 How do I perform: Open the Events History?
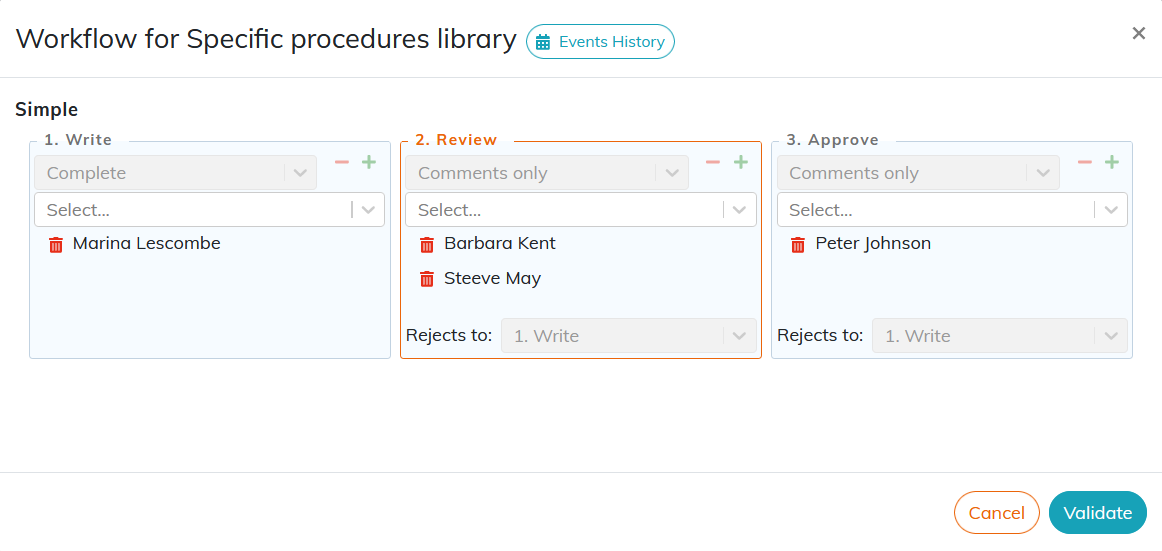point(600,41)
